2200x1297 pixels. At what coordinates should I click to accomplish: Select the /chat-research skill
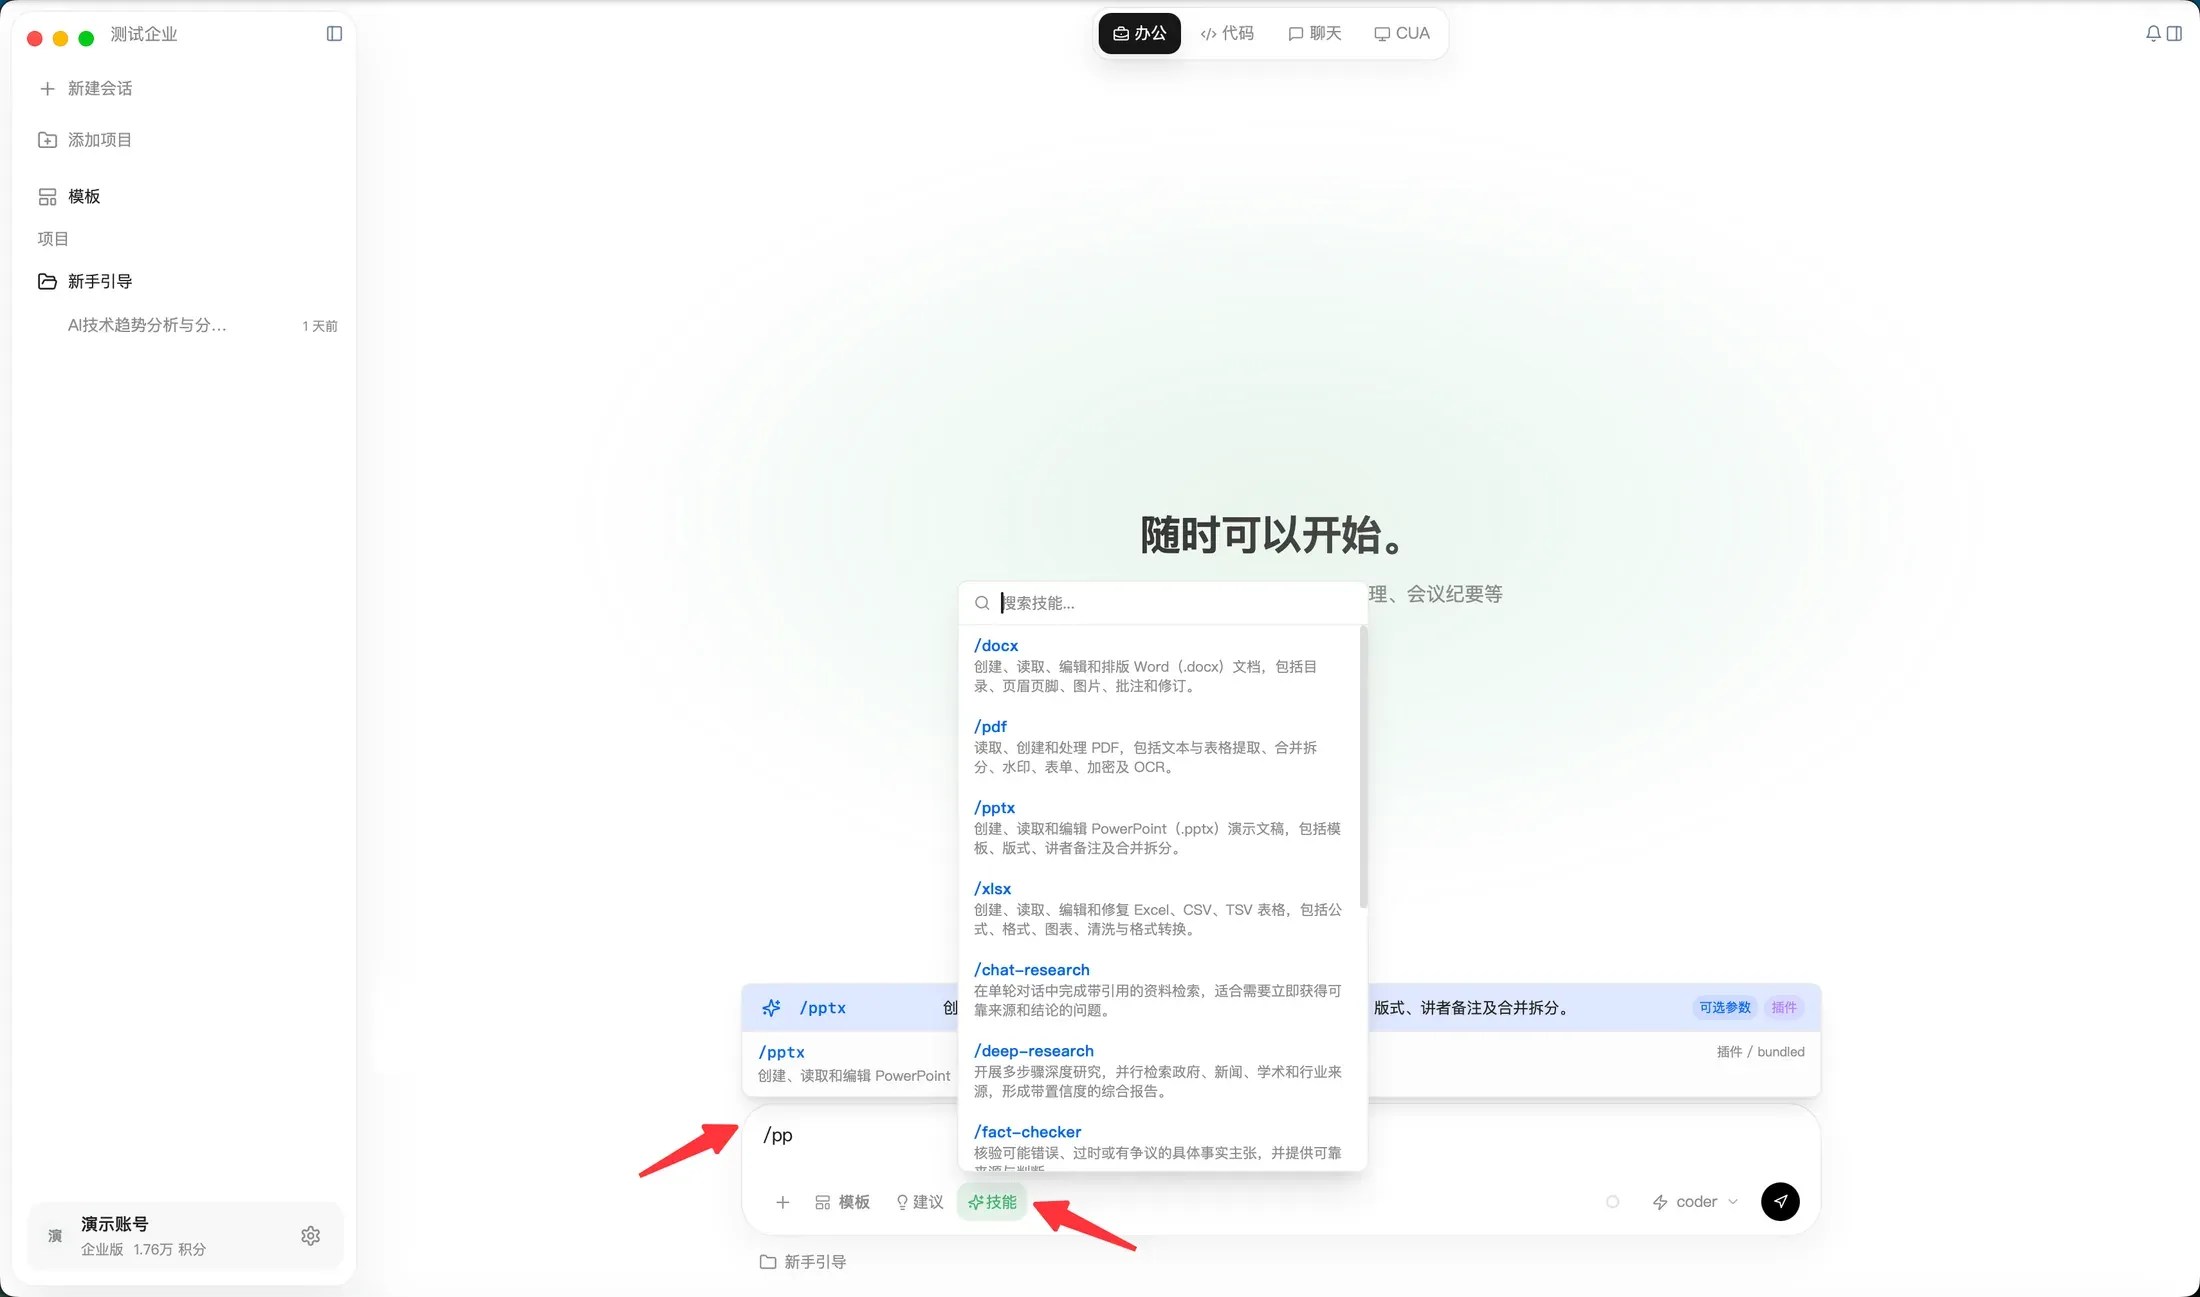pyautogui.click(x=1158, y=989)
